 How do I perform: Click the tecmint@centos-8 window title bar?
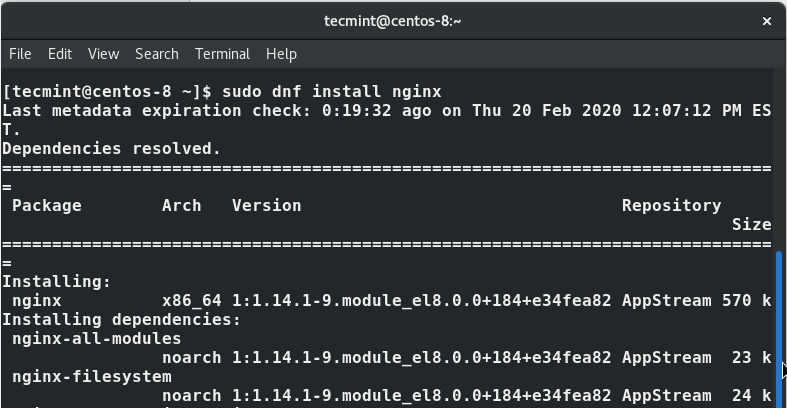coord(392,20)
